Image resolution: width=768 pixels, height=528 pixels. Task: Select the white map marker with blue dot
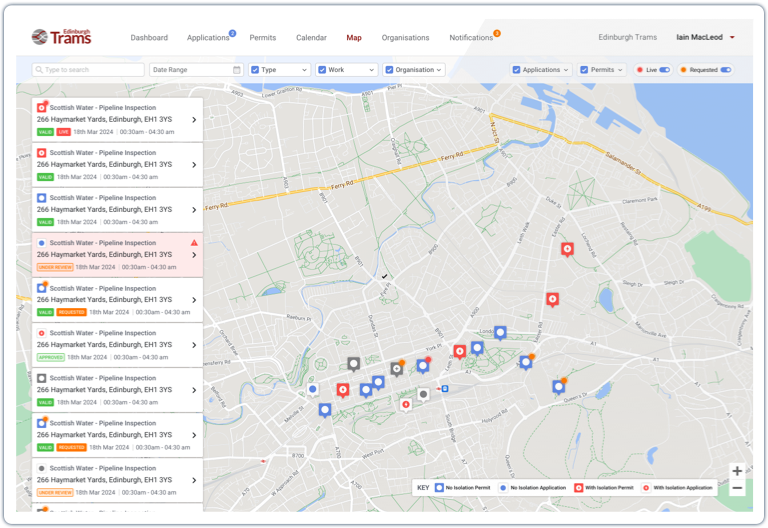point(312,390)
